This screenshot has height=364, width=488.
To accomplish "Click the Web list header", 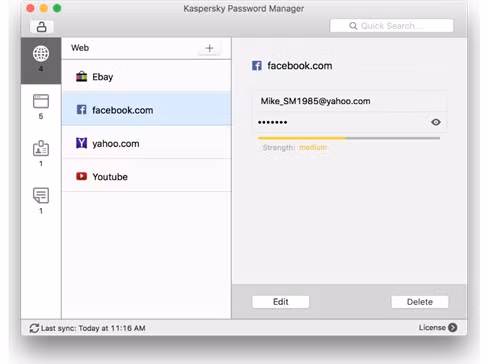I will [x=80, y=48].
